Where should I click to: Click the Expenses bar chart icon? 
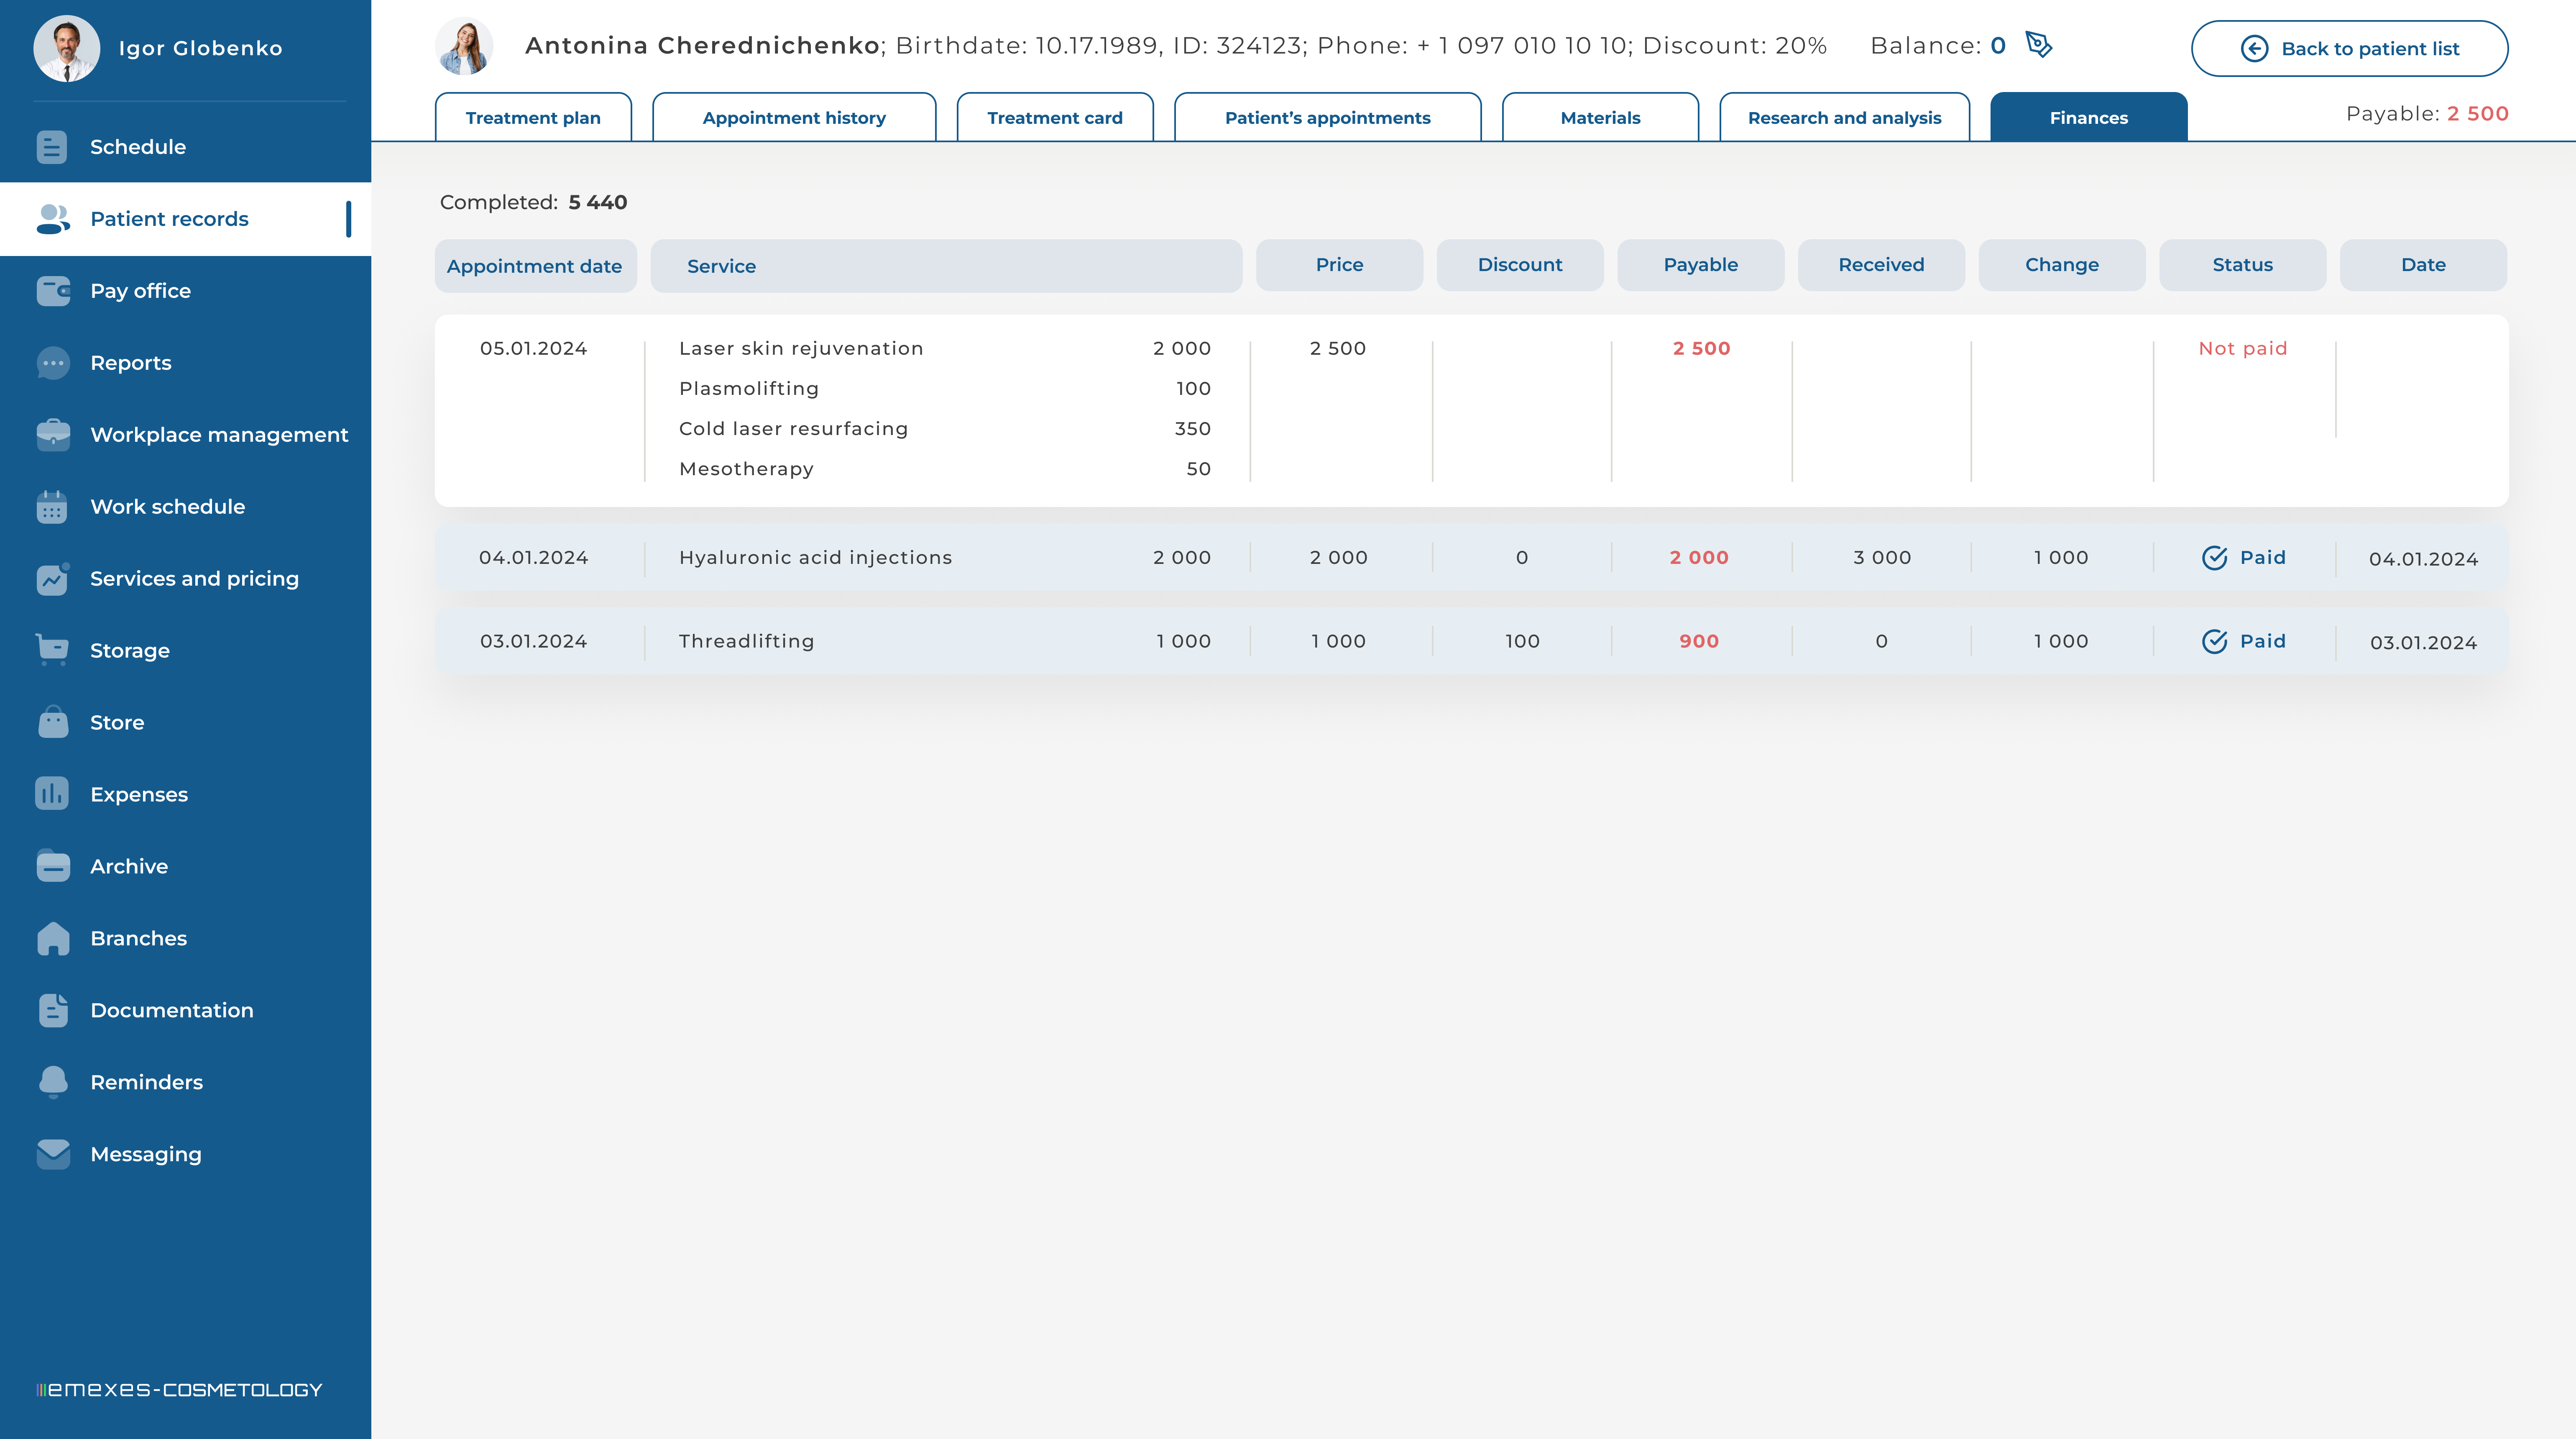tap(52, 794)
